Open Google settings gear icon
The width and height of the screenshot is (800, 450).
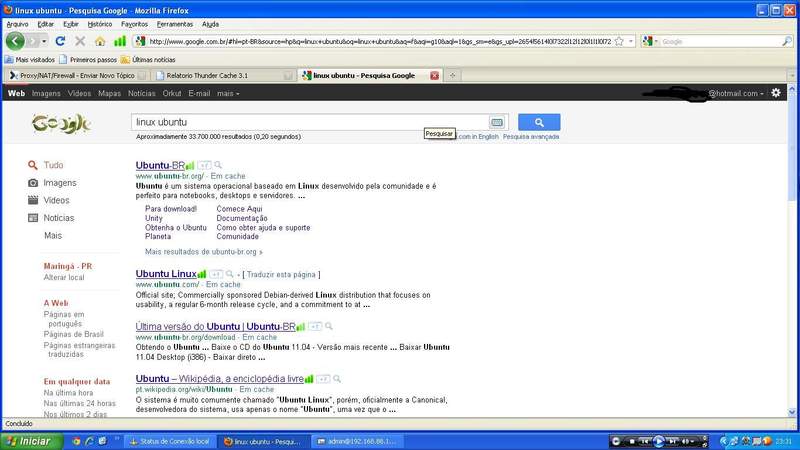[776, 93]
